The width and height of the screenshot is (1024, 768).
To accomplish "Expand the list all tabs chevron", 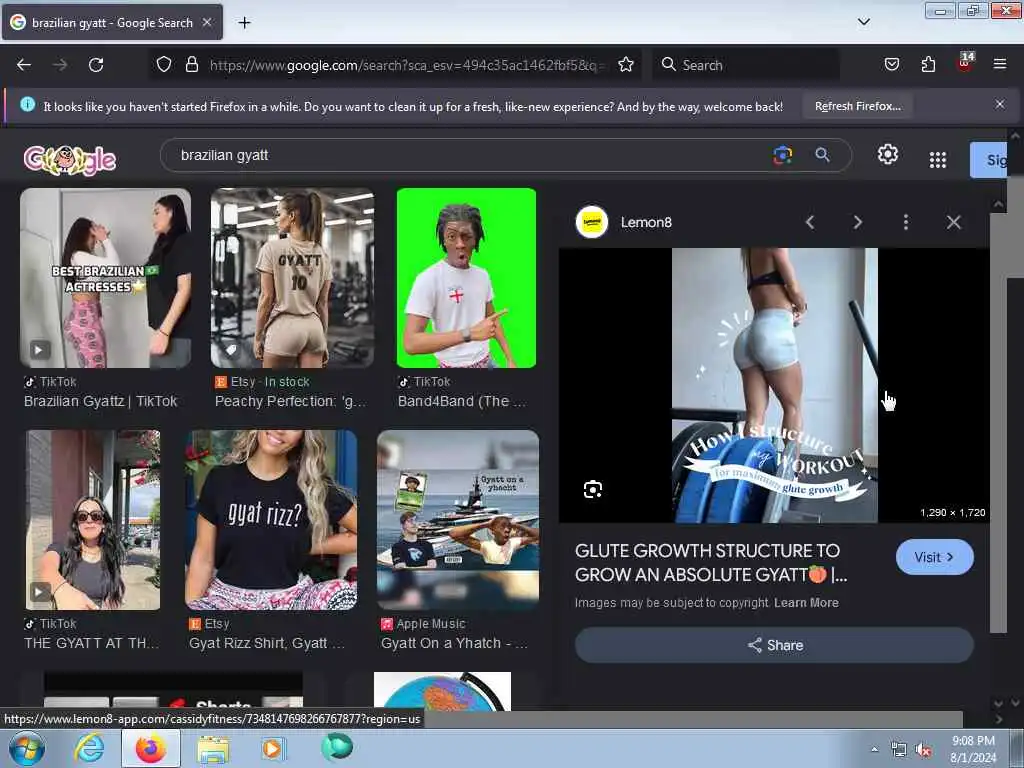I will [x=863, y=22].
